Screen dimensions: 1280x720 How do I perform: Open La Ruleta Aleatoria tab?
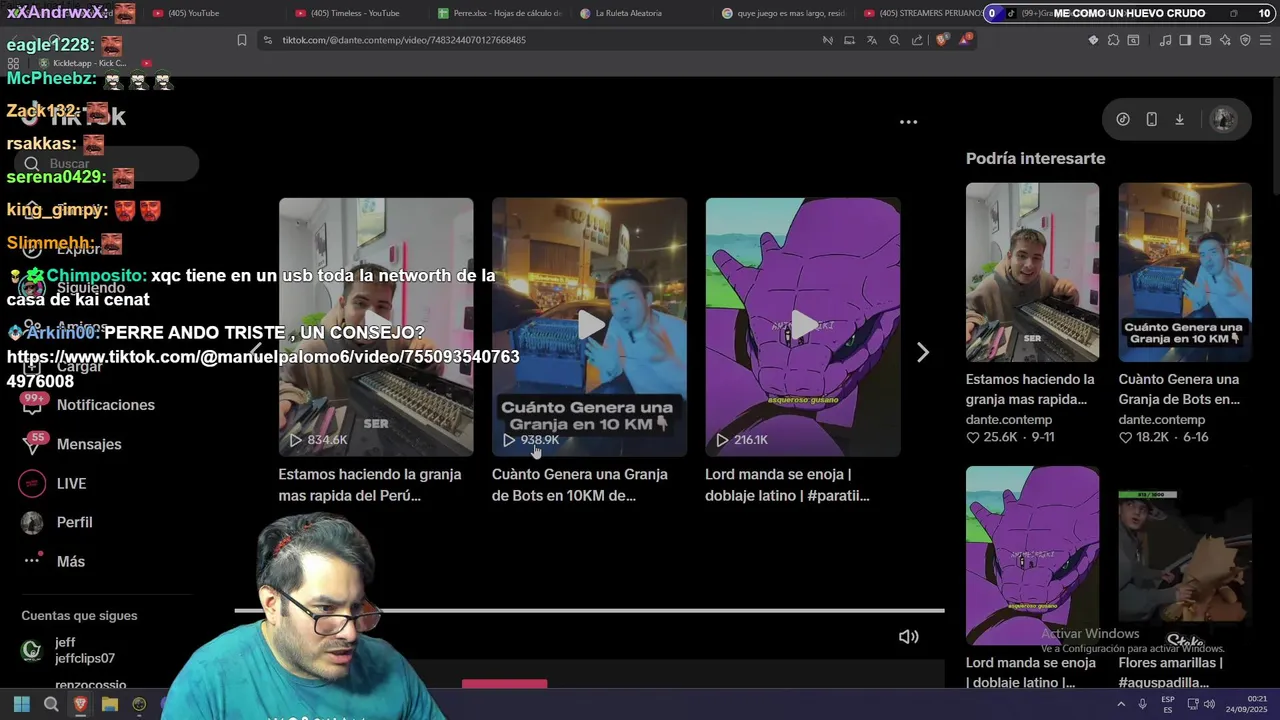tap(640, 13)
